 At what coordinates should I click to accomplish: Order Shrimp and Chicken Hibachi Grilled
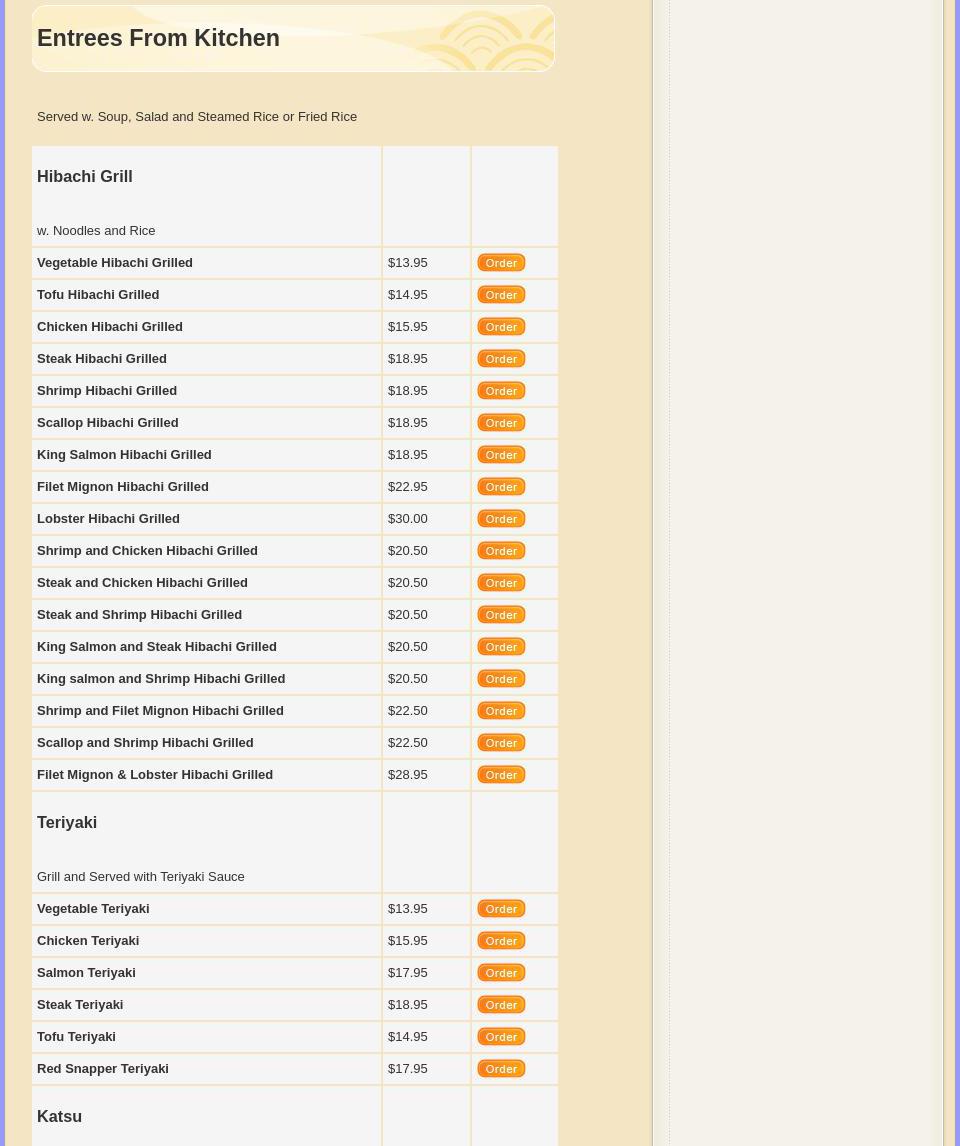click(501, 551)
